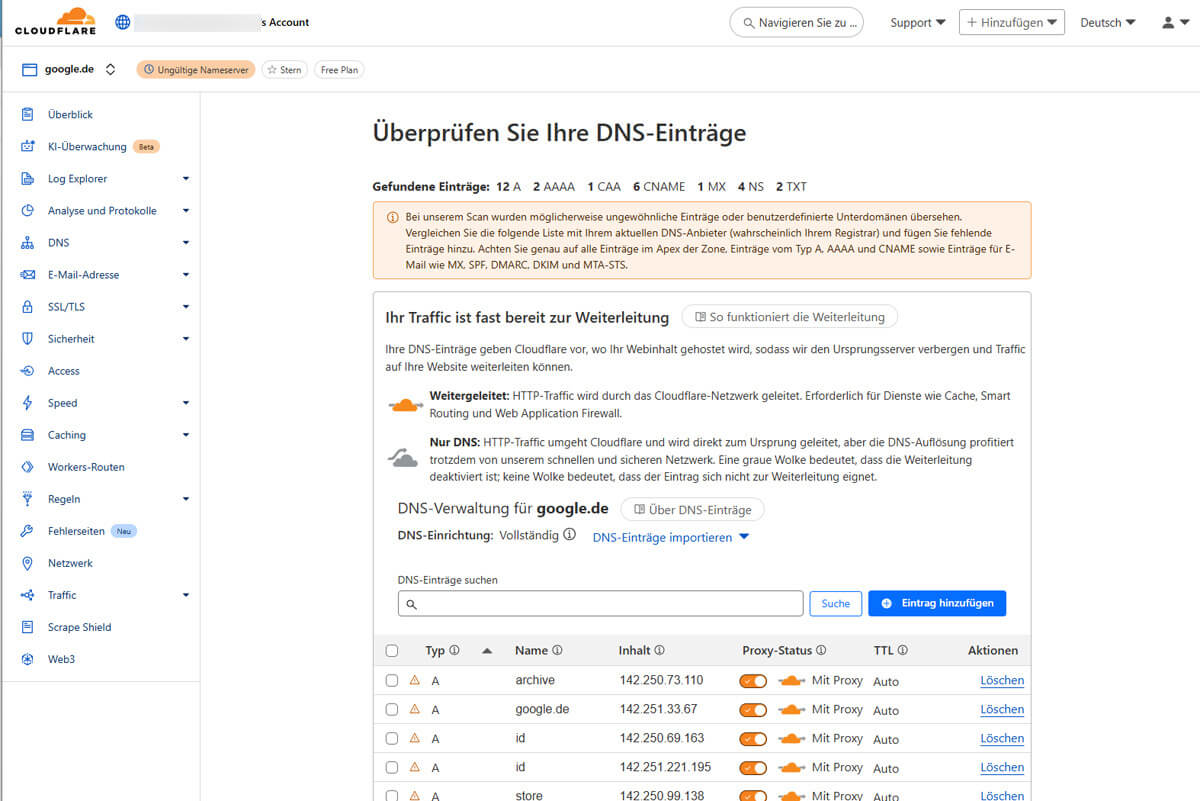Screen dimensions: 1200x801
Task: Open the Hinzufügen dropdown
Action: (1012, 22)
